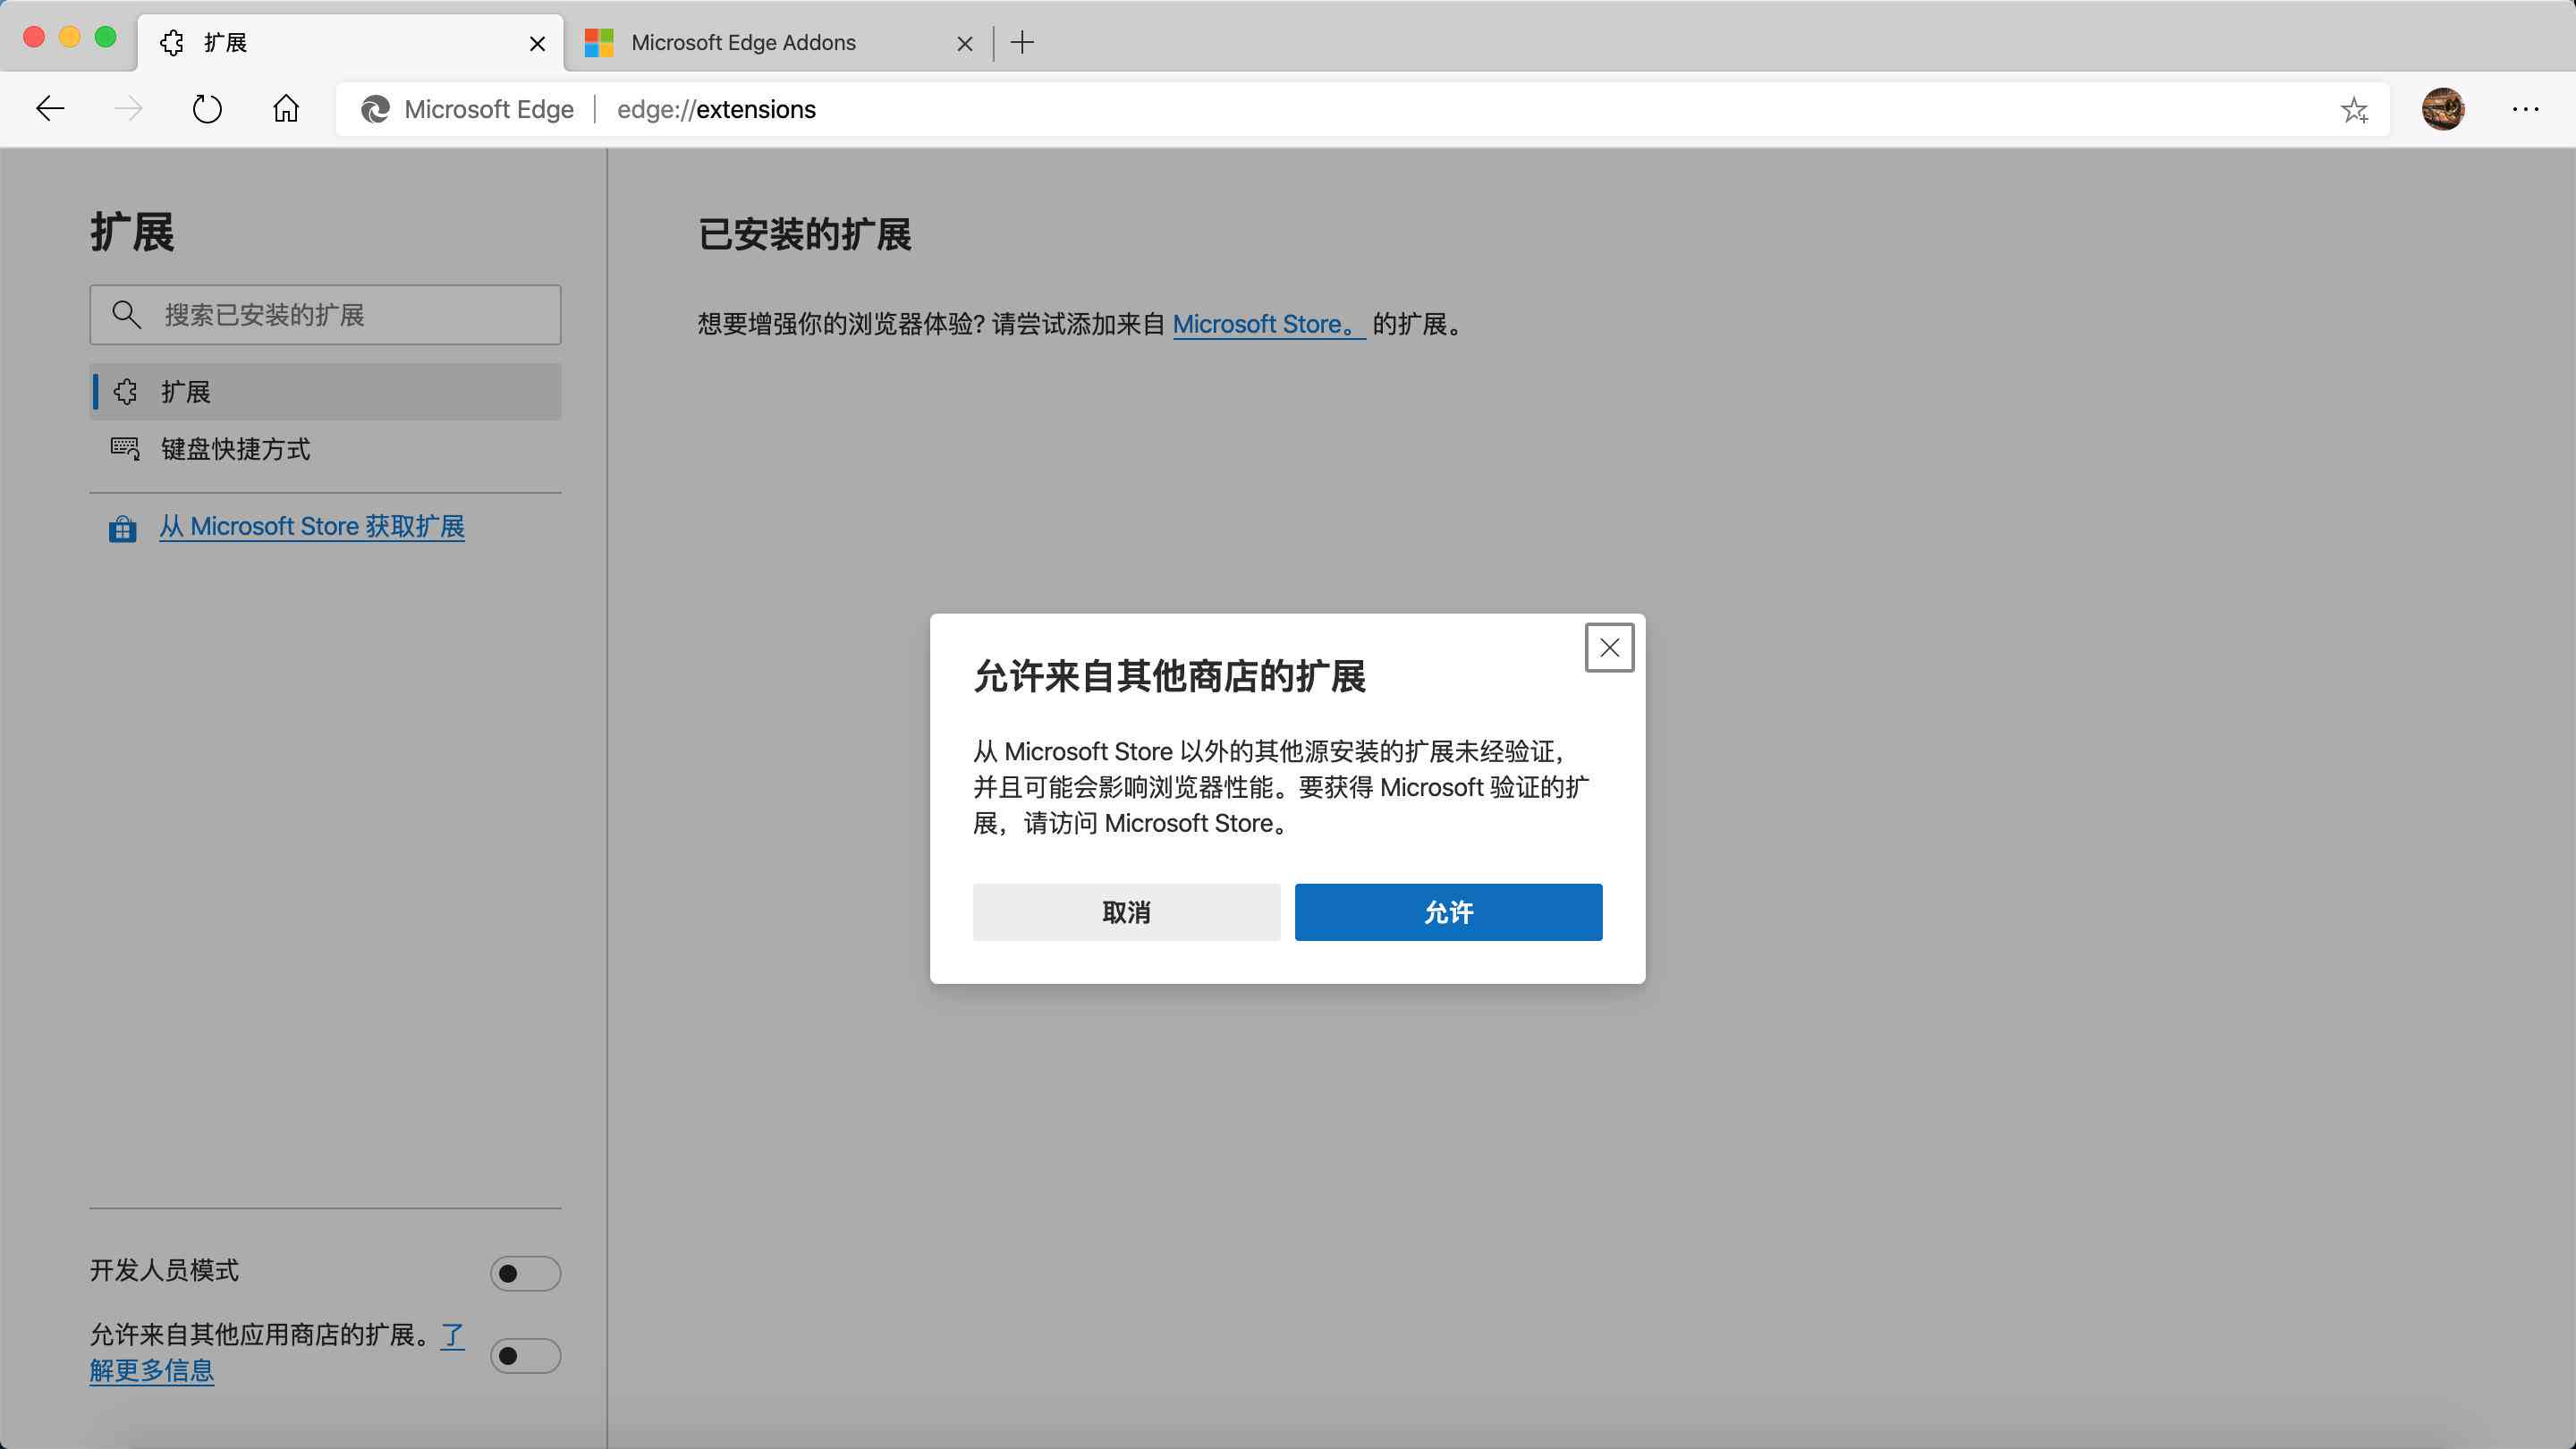Select 扩展 in the sidebar menu
The height and width of the screenshot is (1449, 2576).
[325, 391]
